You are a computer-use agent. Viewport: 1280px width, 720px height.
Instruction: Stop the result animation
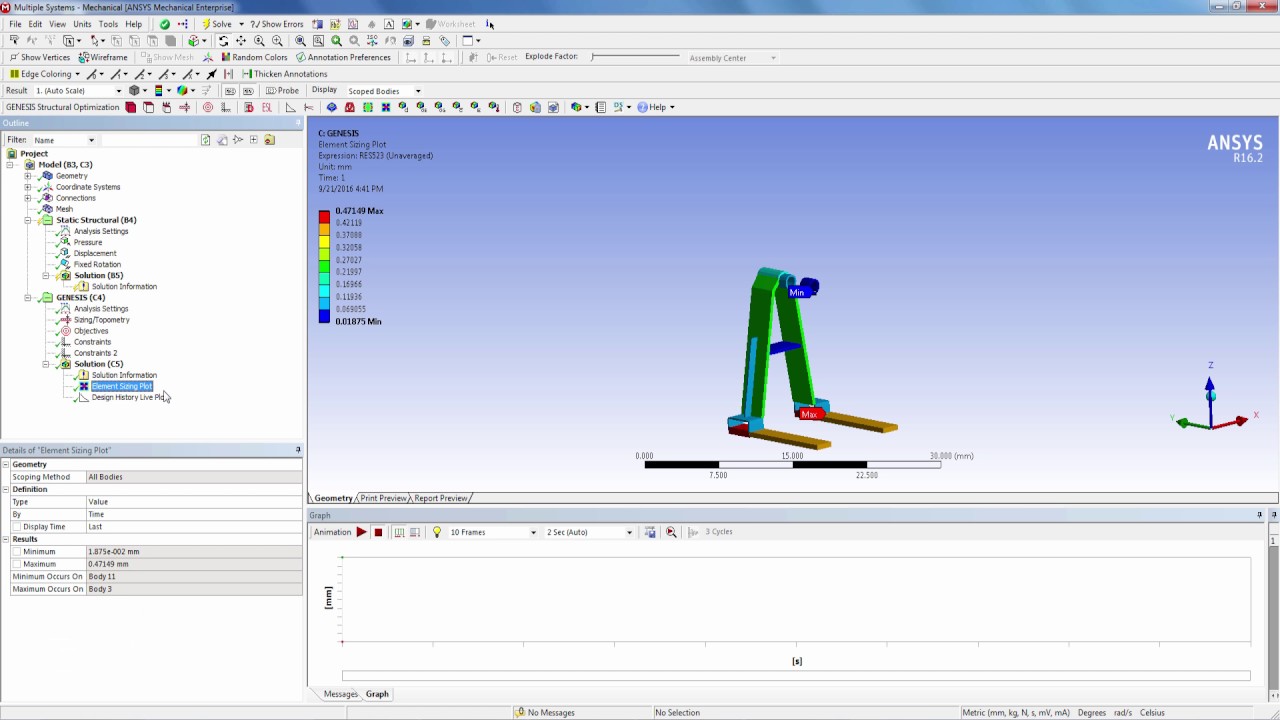378,532
